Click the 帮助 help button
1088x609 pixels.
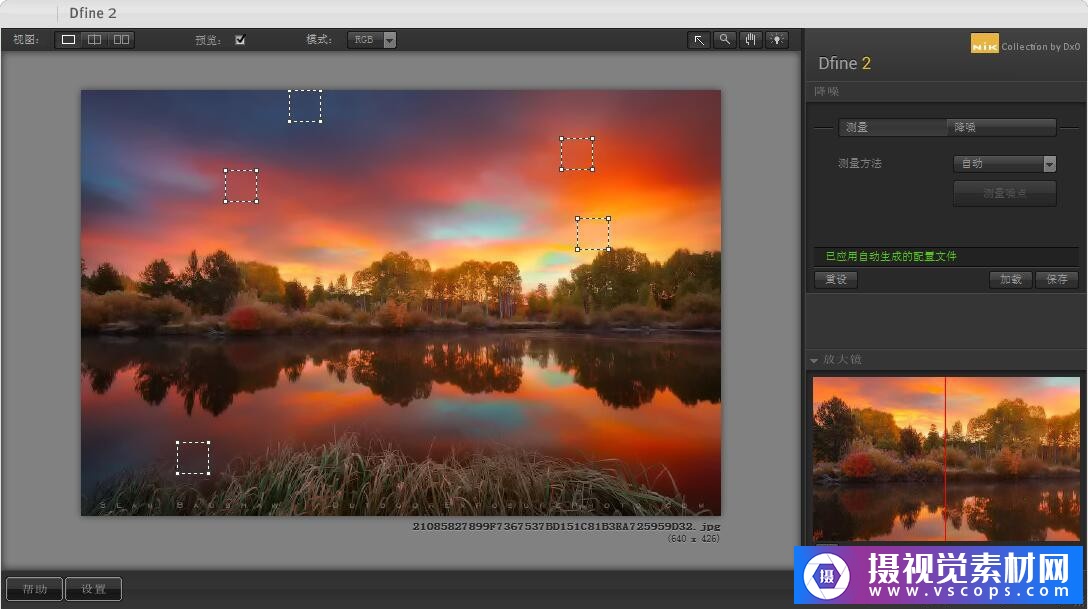[x=35, y=589]
